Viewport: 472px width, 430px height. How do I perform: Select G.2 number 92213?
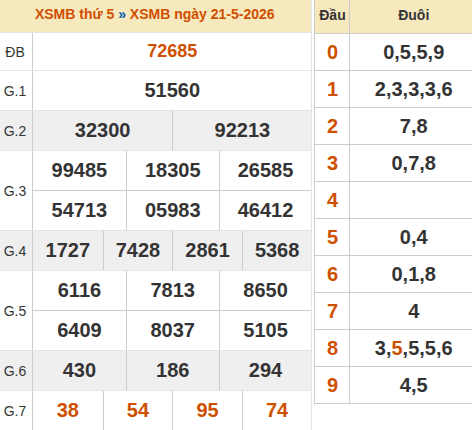pyautogui.click(x=242, y=130)
